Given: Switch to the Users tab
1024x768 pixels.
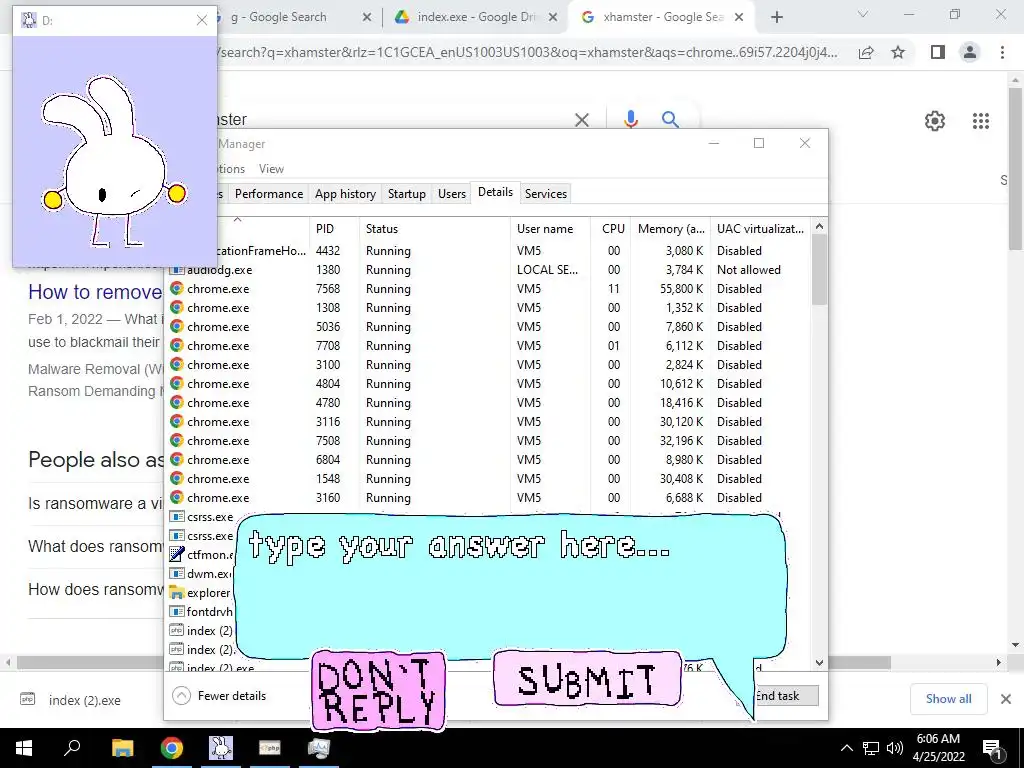Looking at the screenshot, I should [452, 193].
